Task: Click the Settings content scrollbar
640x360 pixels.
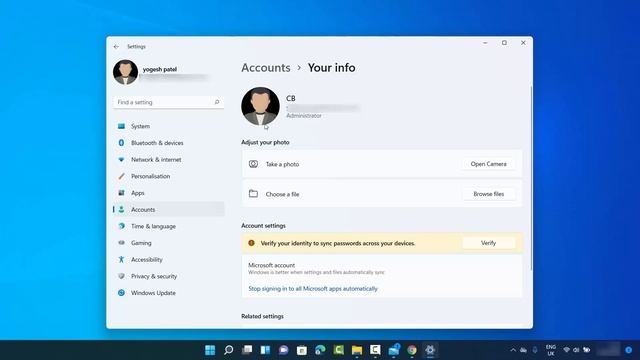Action: pos(531,178)
